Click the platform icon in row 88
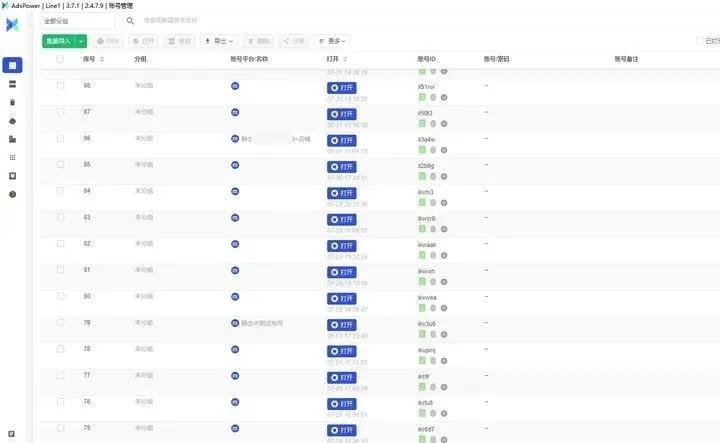The image size is (720, 443). (x=235, y=86)
